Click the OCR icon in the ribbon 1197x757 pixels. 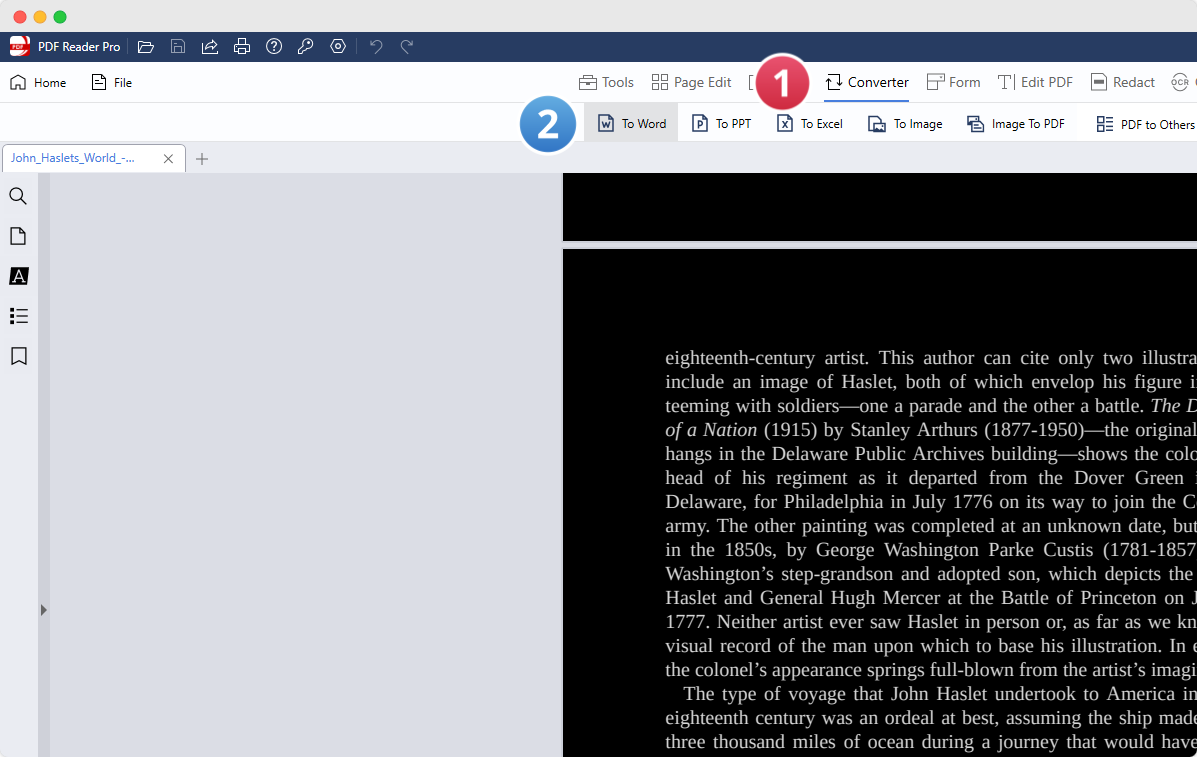1180,82
